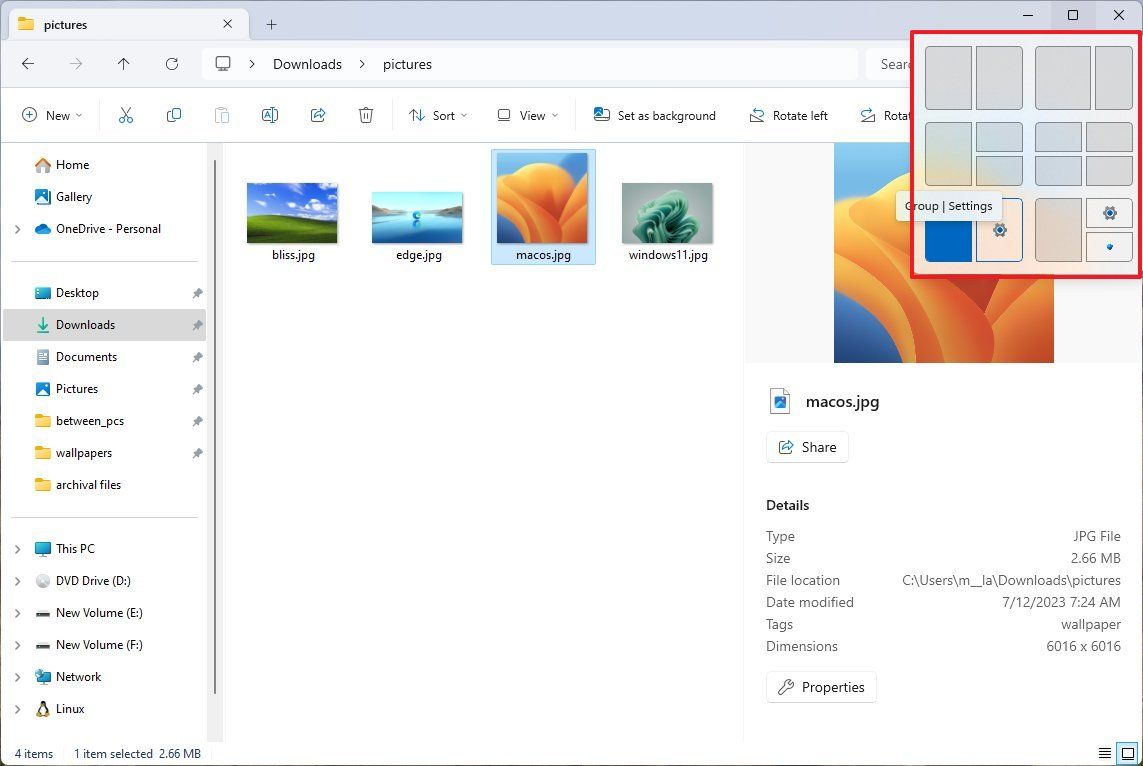Navigate up to Downloads with the up arrow
Screen dimensions: 1143x766
[x=123, y=64]
